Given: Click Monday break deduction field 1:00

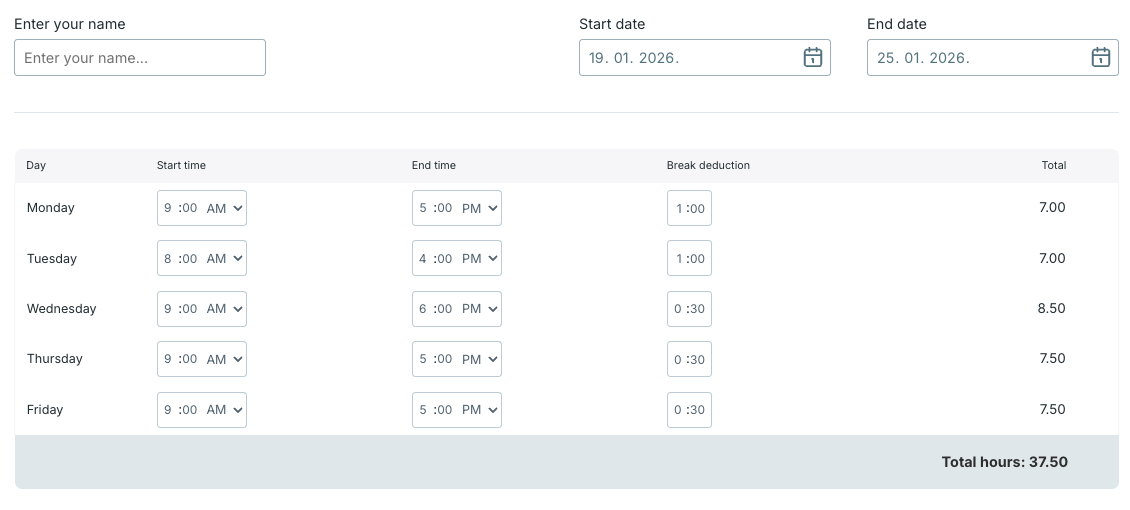Looking at the screenshot, I should pos(689,208).
